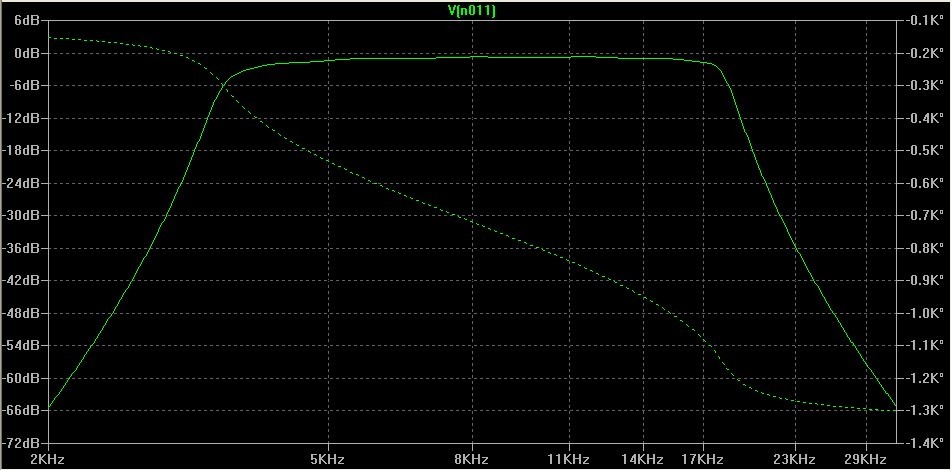The width and height of the screenshot is (952, 471).
Task: Select the V(n011) trace label
Action: (471, 10)
